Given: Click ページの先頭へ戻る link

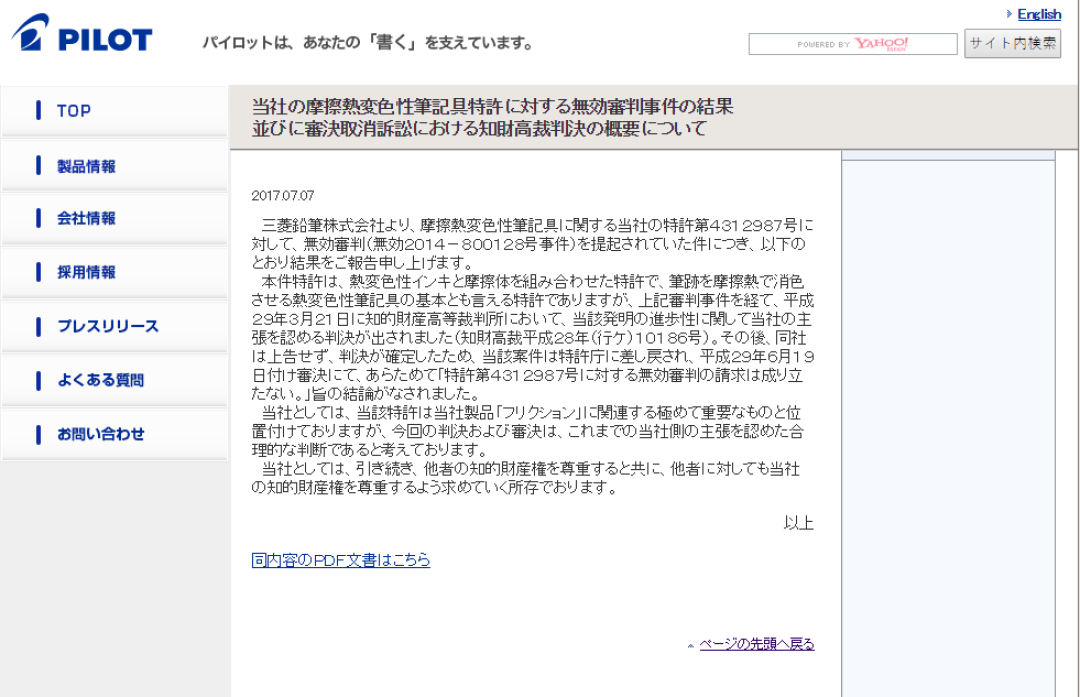Looking at the screenshot, I should coord(756,644).
